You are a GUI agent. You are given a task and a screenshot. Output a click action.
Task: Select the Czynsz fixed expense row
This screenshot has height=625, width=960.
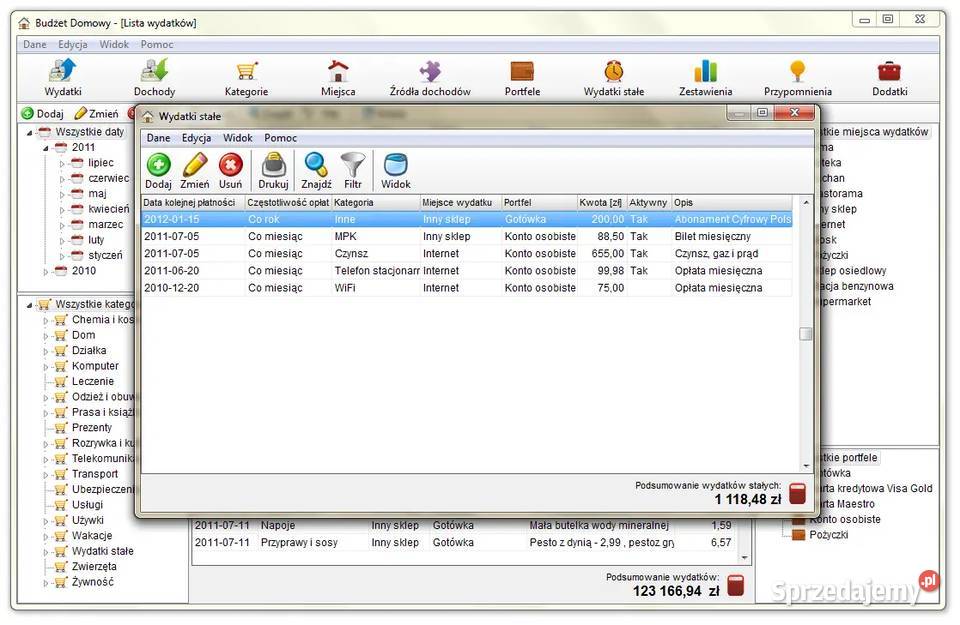350,254
